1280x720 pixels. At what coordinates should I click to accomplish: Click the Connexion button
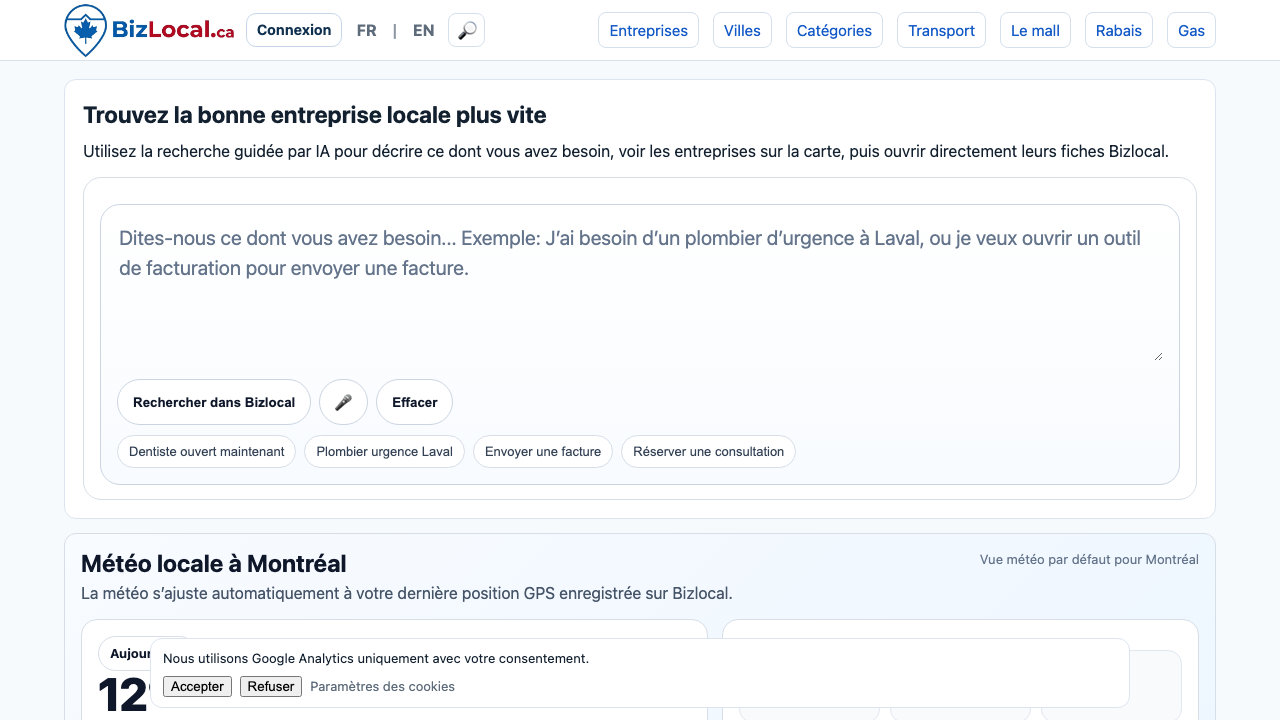293,30
